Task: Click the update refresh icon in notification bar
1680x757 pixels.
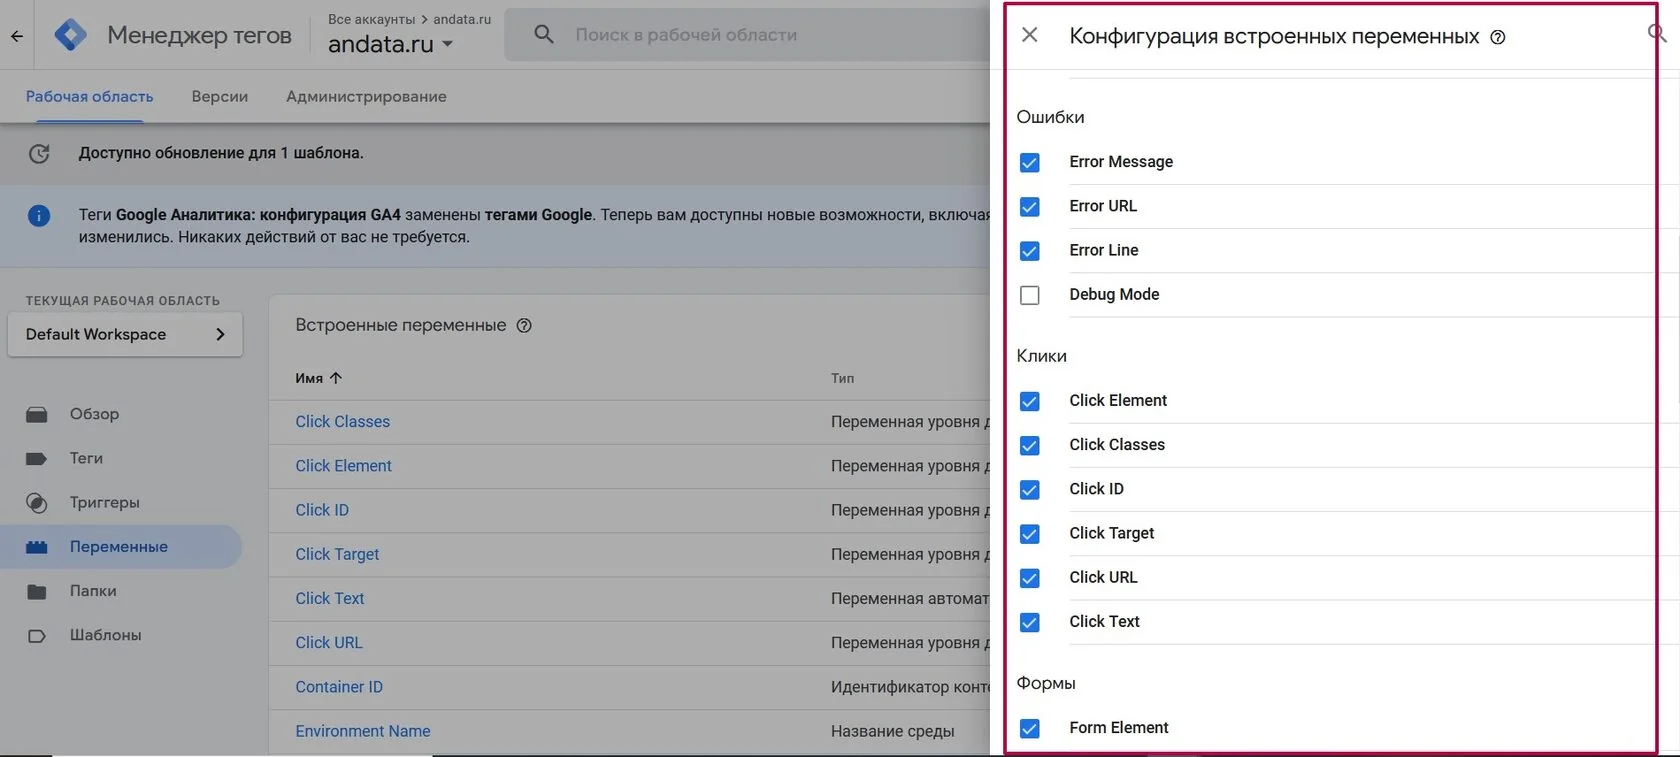Action: coord(39,153)
